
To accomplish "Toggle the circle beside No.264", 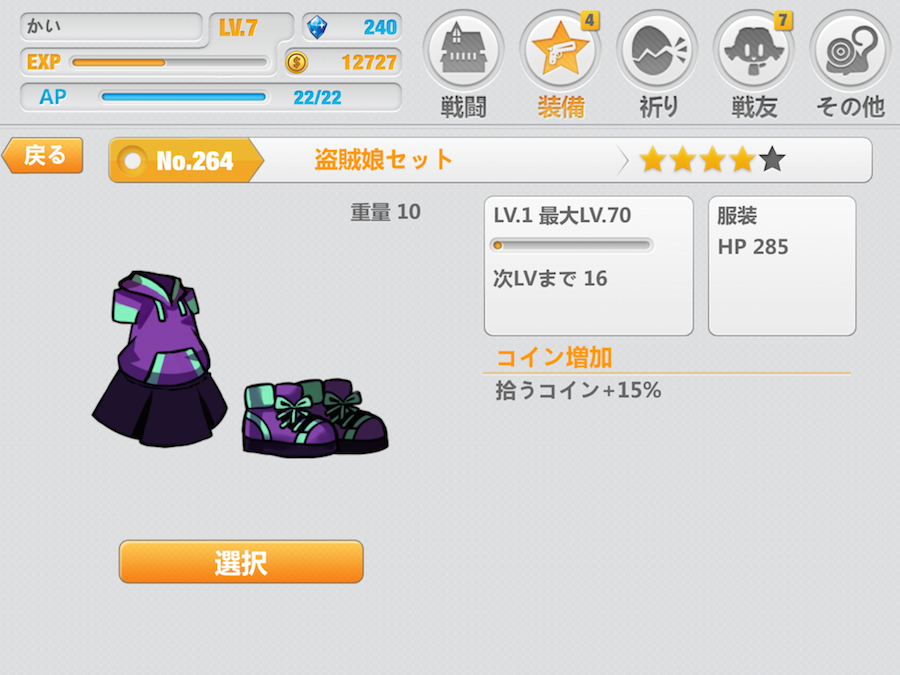I will 133,161.
